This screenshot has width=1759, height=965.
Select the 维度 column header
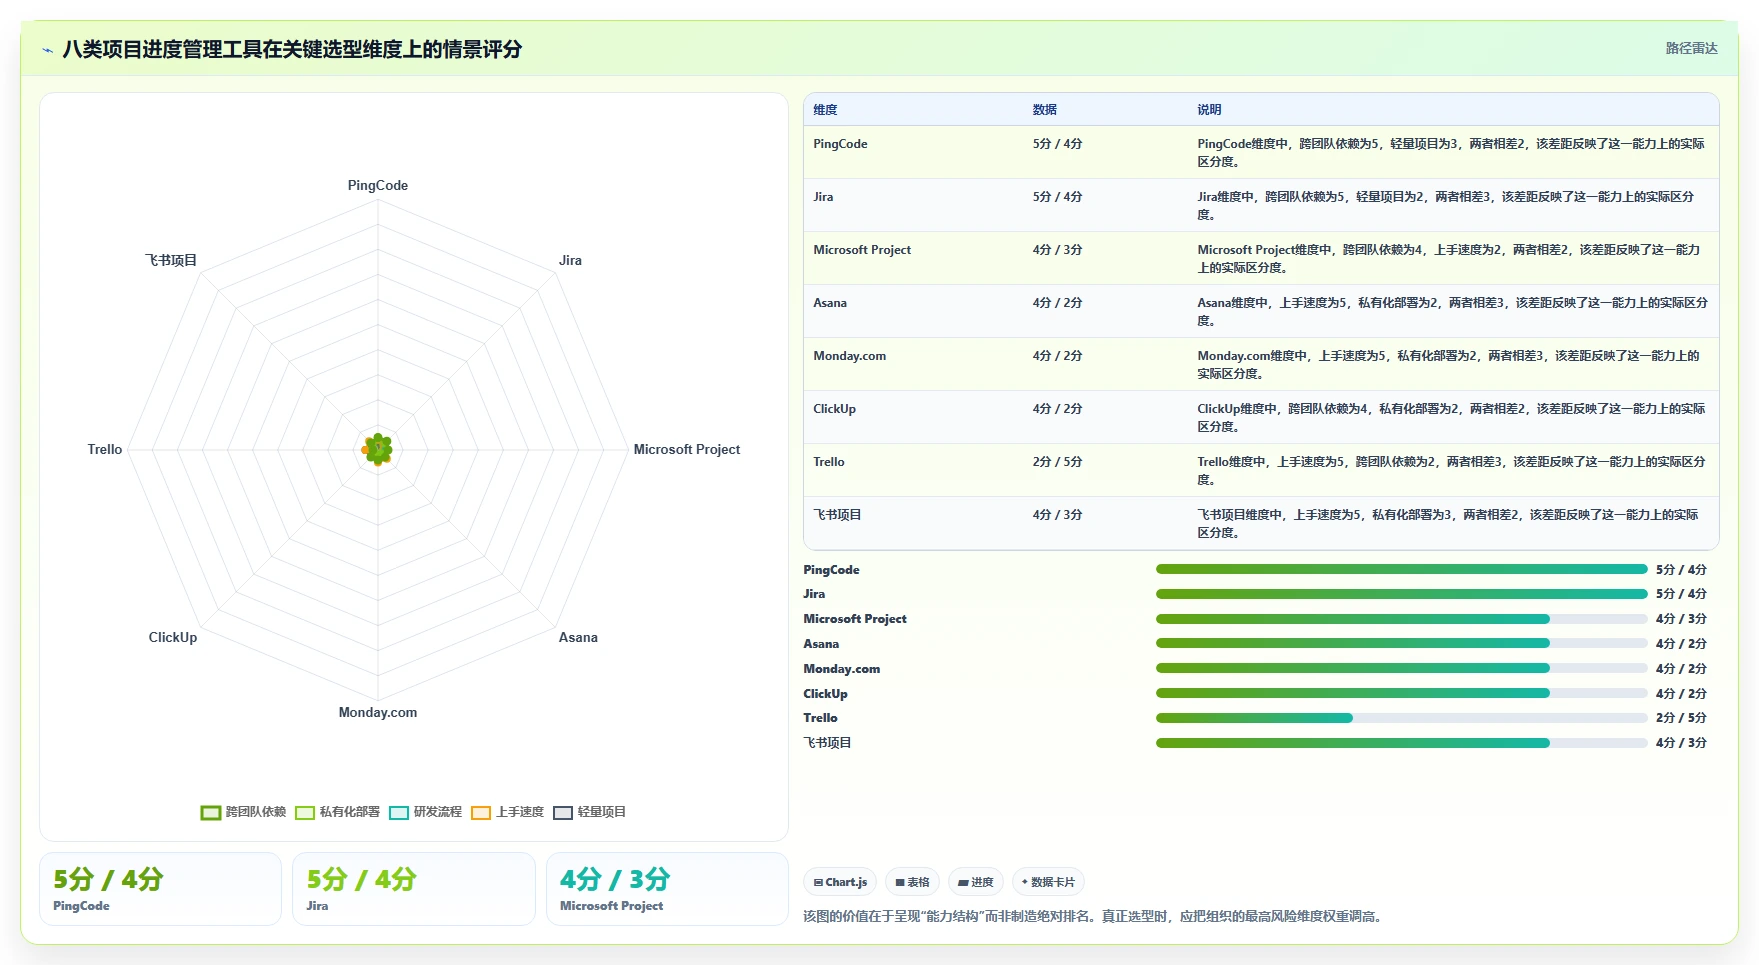pyautogui.click(x=825, y=110)
